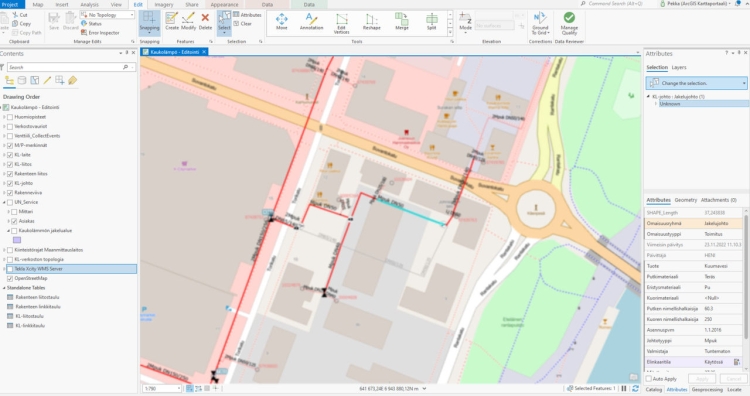Expand the Change the selection dropdown
The image size is (750, 396).
click(x=696, y=83)
